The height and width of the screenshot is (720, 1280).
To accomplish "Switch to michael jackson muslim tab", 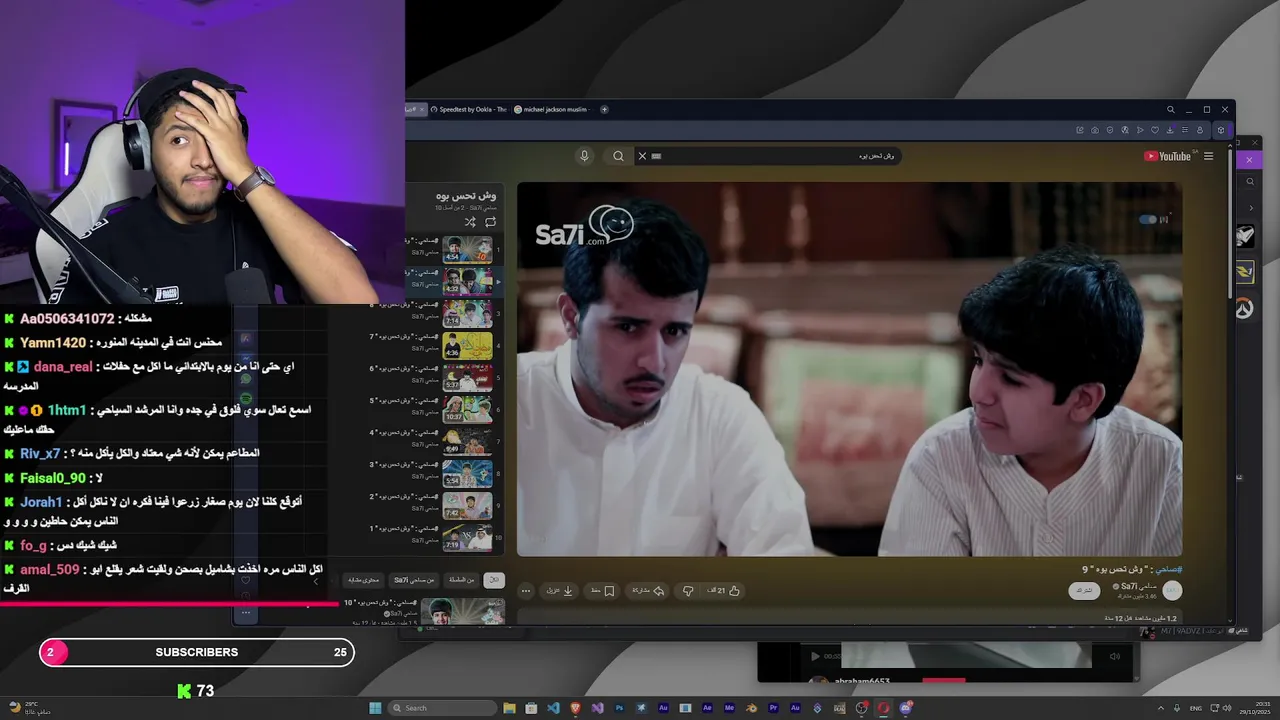I will 552,109.
